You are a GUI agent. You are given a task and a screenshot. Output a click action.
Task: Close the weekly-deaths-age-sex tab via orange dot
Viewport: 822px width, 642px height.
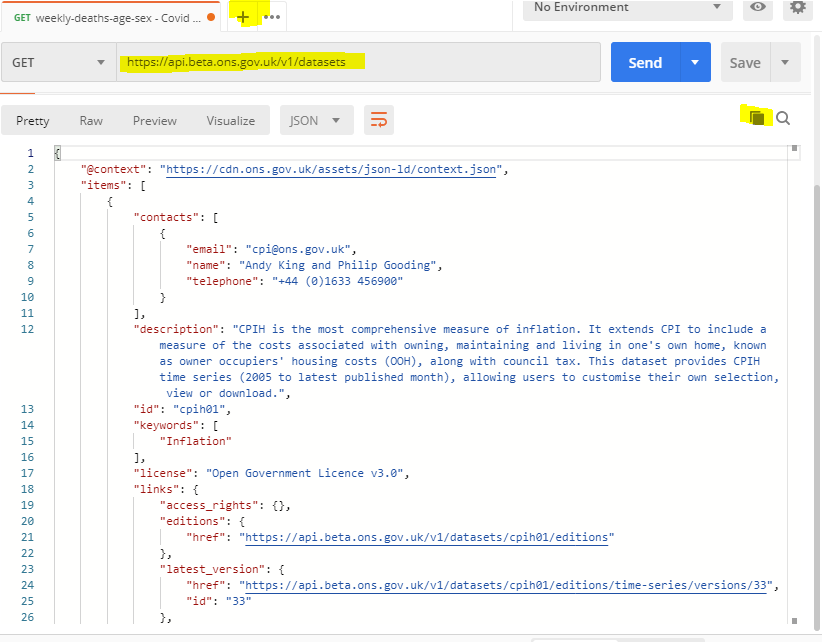(x=210, y=17)
